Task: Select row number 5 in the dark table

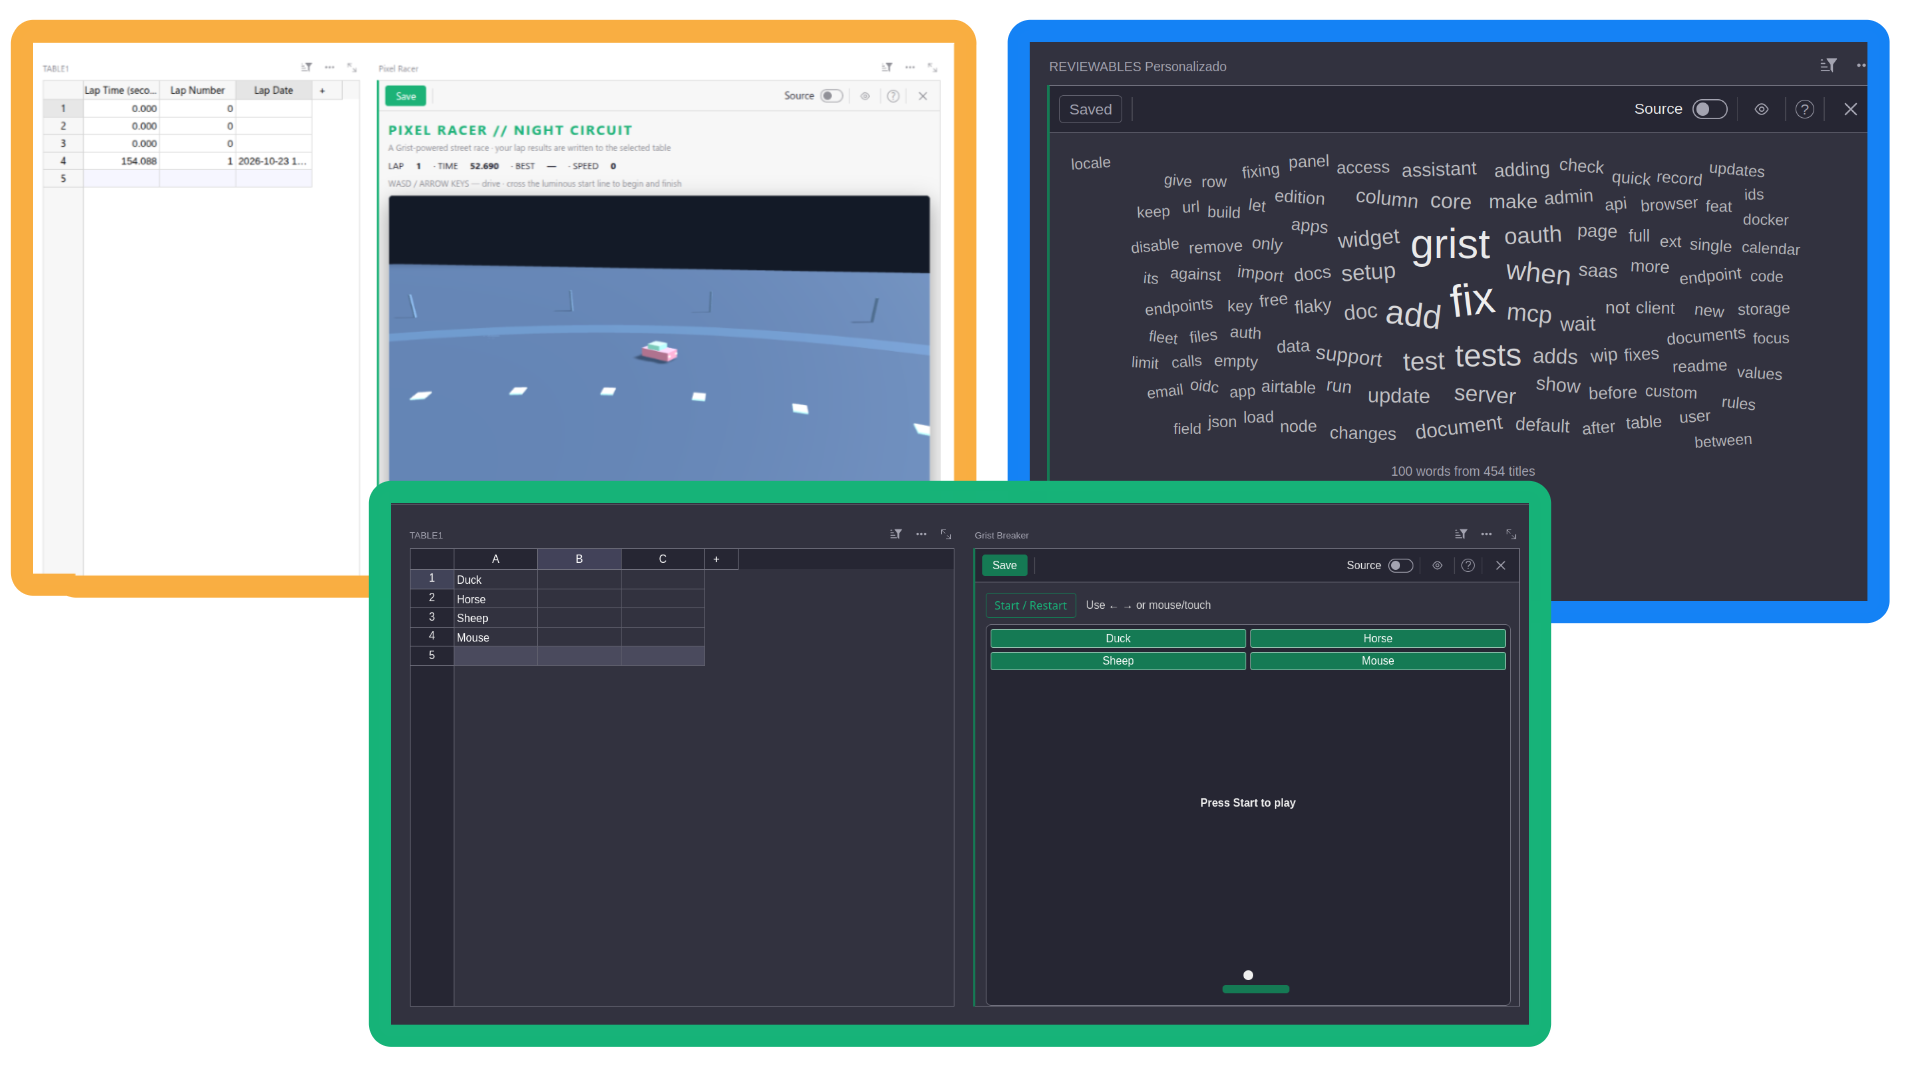Action: click(x=432, y=656)
